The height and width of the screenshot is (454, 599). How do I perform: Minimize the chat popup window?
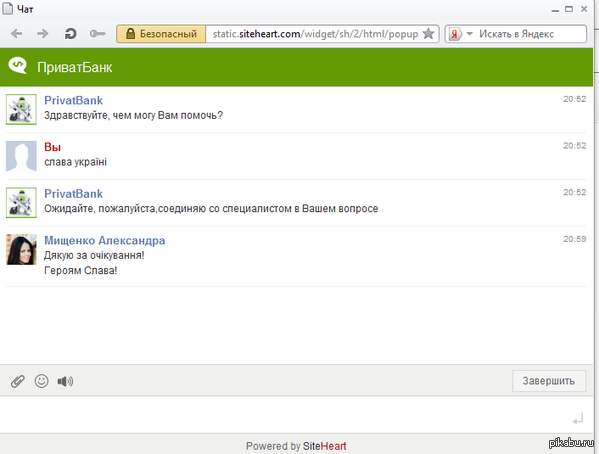(x=555, y=10)
